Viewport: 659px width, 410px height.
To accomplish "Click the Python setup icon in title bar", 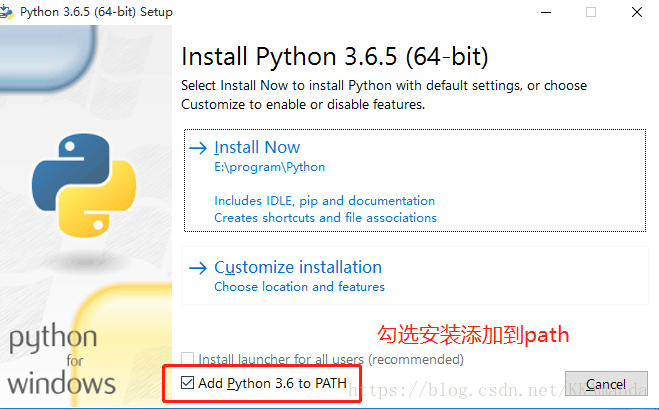I will [x=6, y=12].
